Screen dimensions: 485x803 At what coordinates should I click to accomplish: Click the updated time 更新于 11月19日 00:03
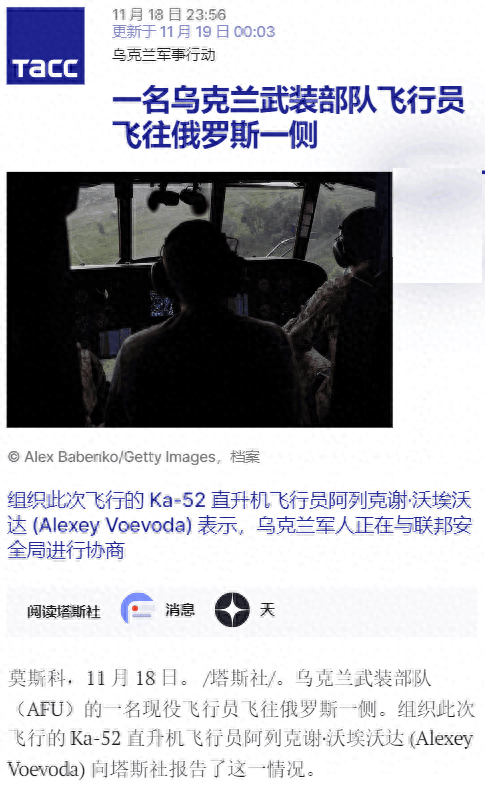pyautogui.click(x=194, y=32)
